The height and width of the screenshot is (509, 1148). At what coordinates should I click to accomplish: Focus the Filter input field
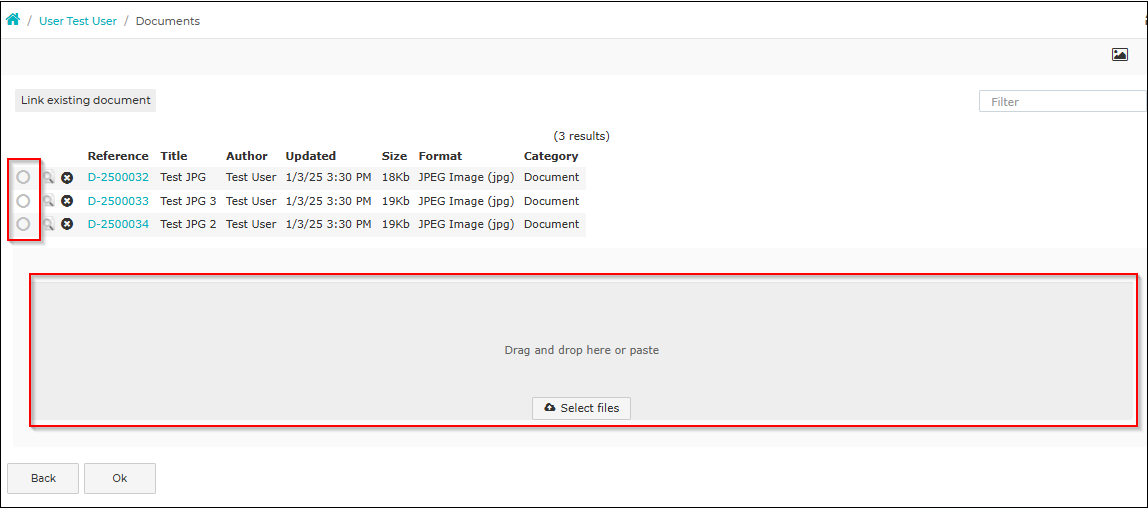1063,102
